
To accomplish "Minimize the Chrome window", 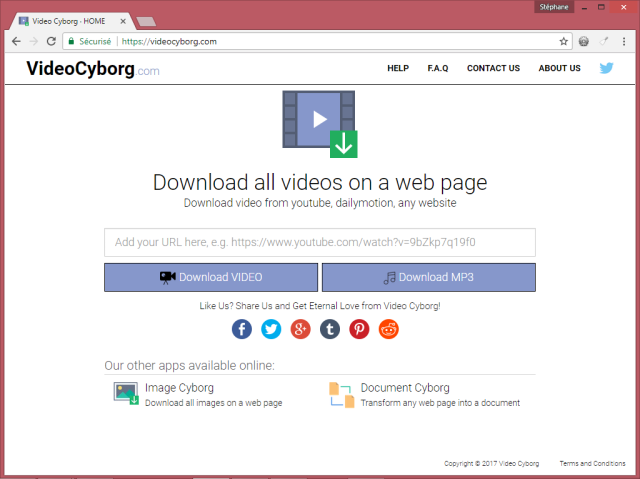I will point(584,7).
